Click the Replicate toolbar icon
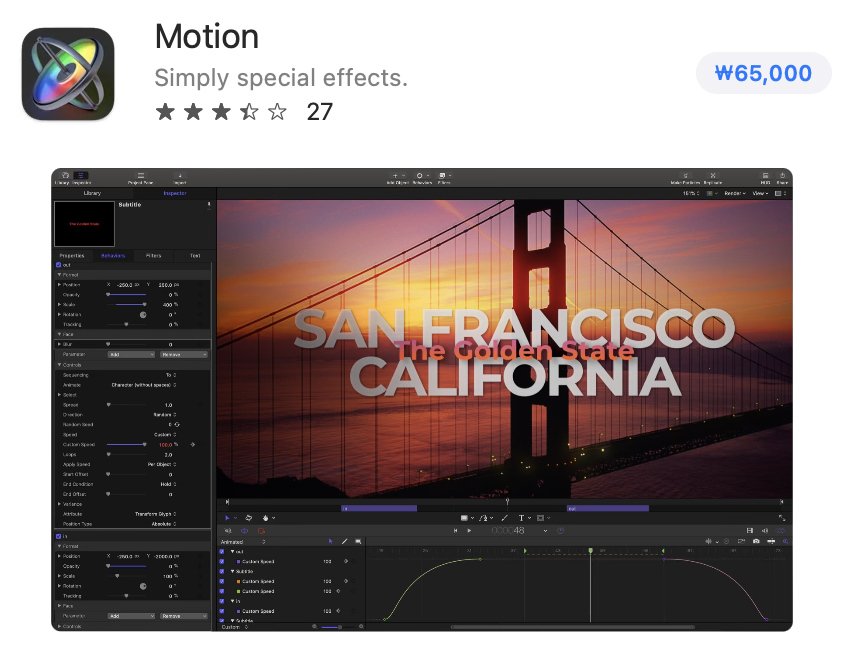Screen dimensions: 842x646 pos(713,176)
